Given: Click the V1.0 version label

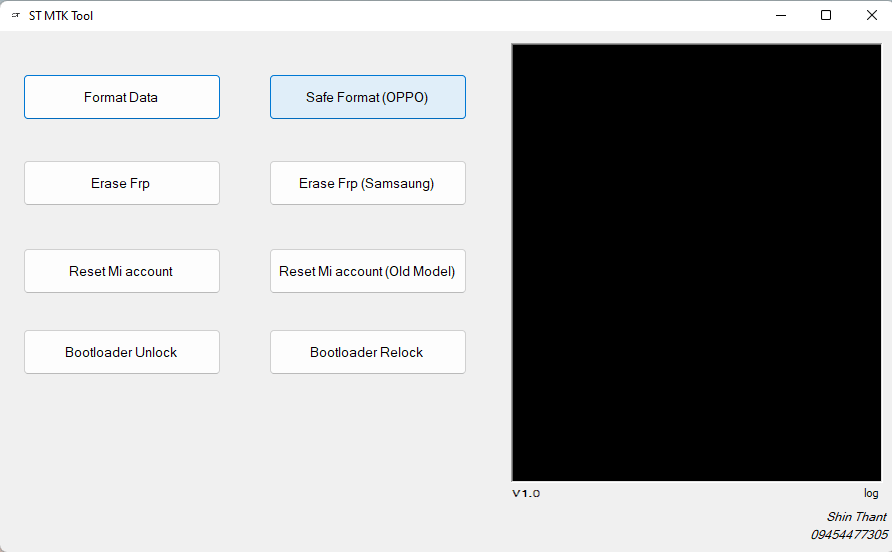Looking at the screenshot, I should pos(526,494).
